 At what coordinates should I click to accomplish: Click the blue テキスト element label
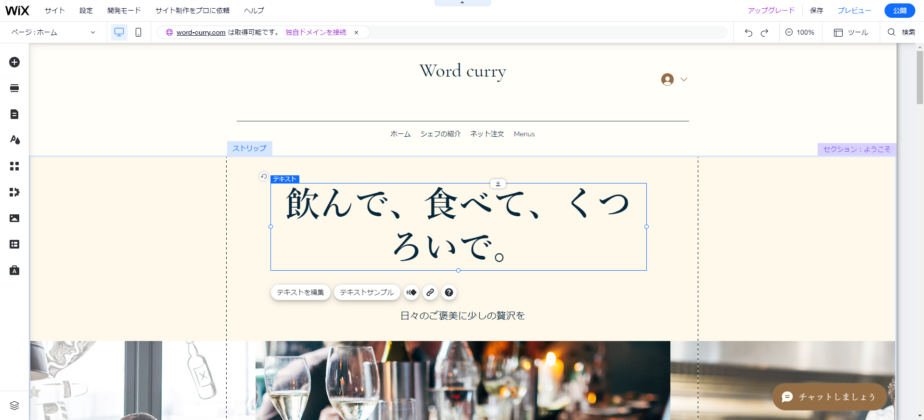click(285, 179)
